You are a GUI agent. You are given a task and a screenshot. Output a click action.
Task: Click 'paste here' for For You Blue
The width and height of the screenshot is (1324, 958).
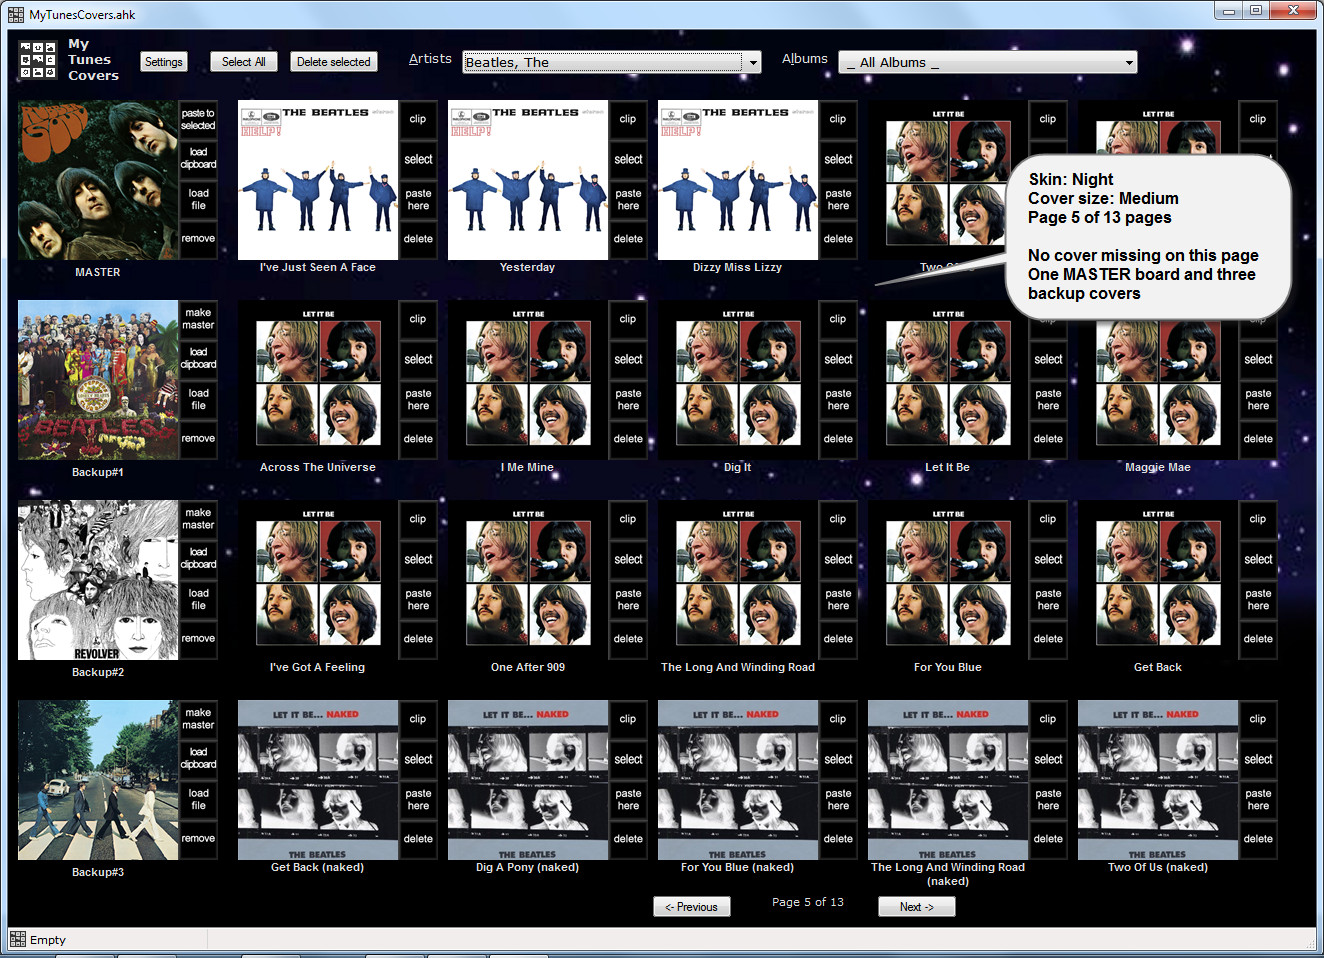(x=1048, y=599)
